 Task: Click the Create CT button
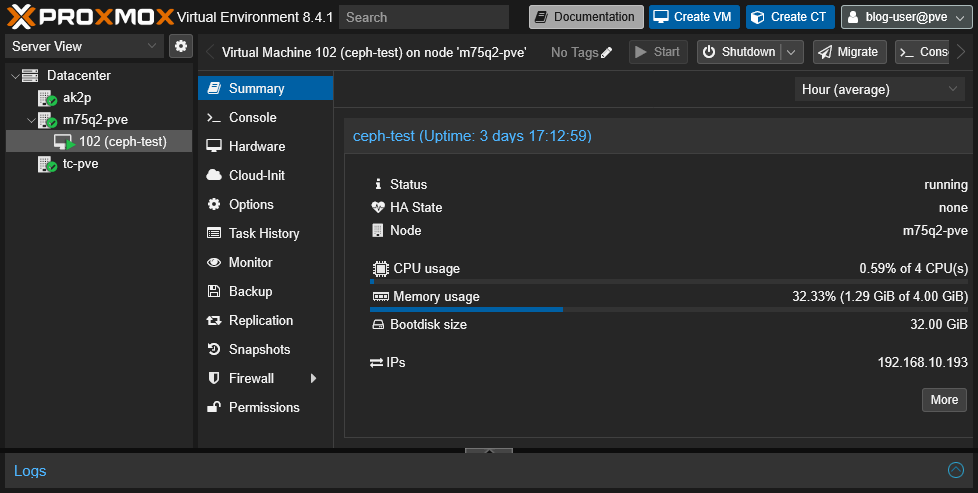(x=790, y=17)
